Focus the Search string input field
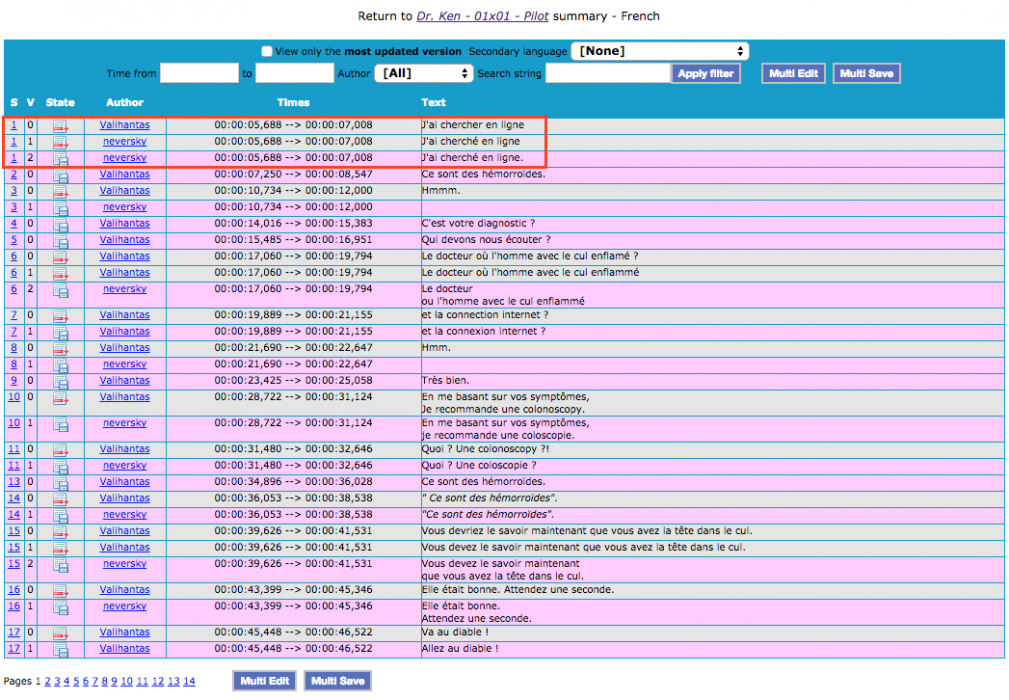Screen dimensions: 1009x700 coord(608,73)
